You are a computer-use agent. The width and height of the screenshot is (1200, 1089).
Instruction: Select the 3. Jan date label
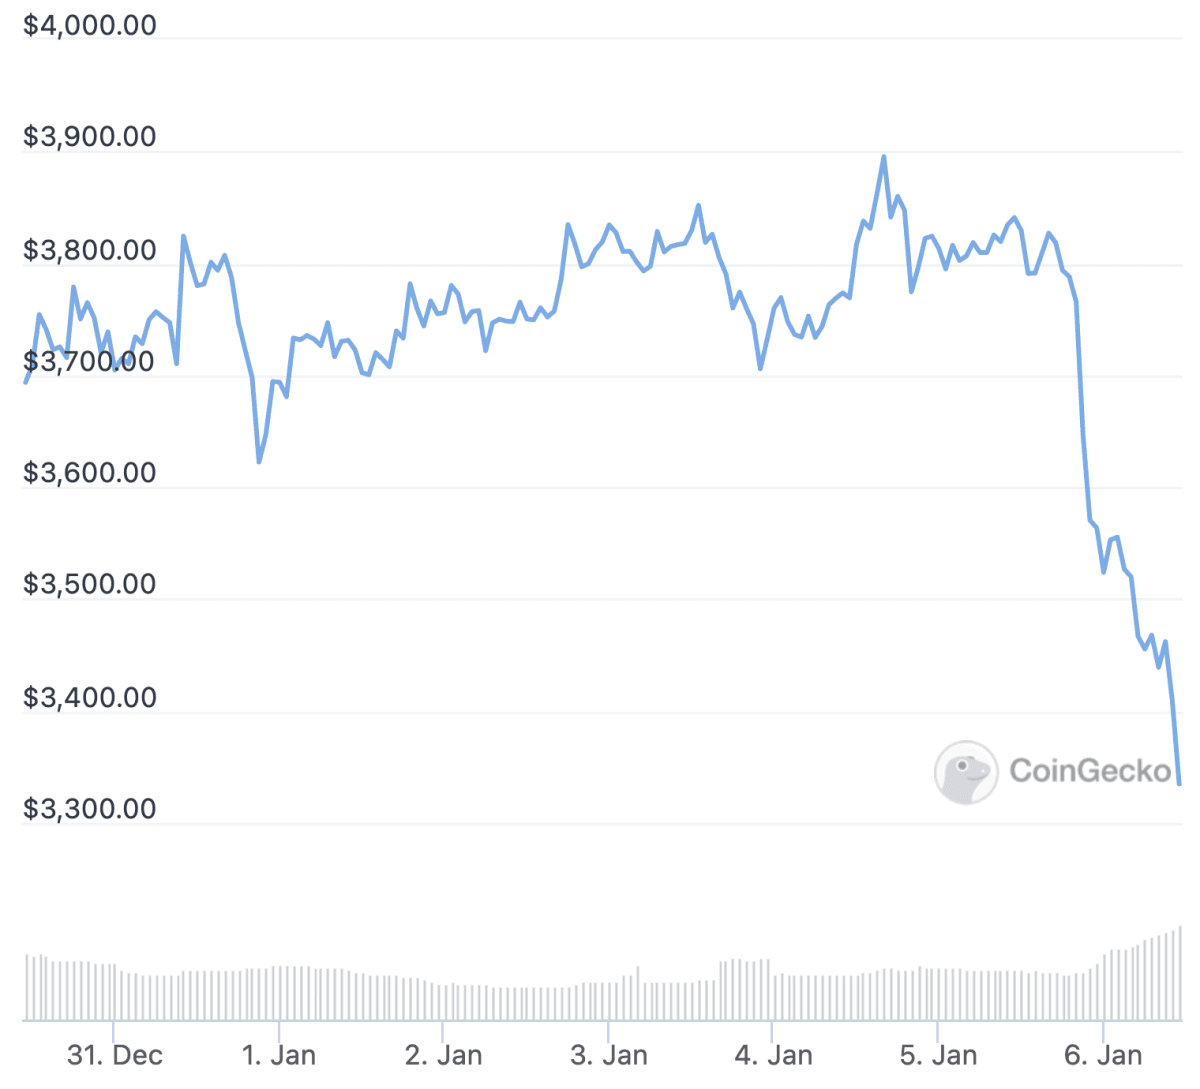608,1055
